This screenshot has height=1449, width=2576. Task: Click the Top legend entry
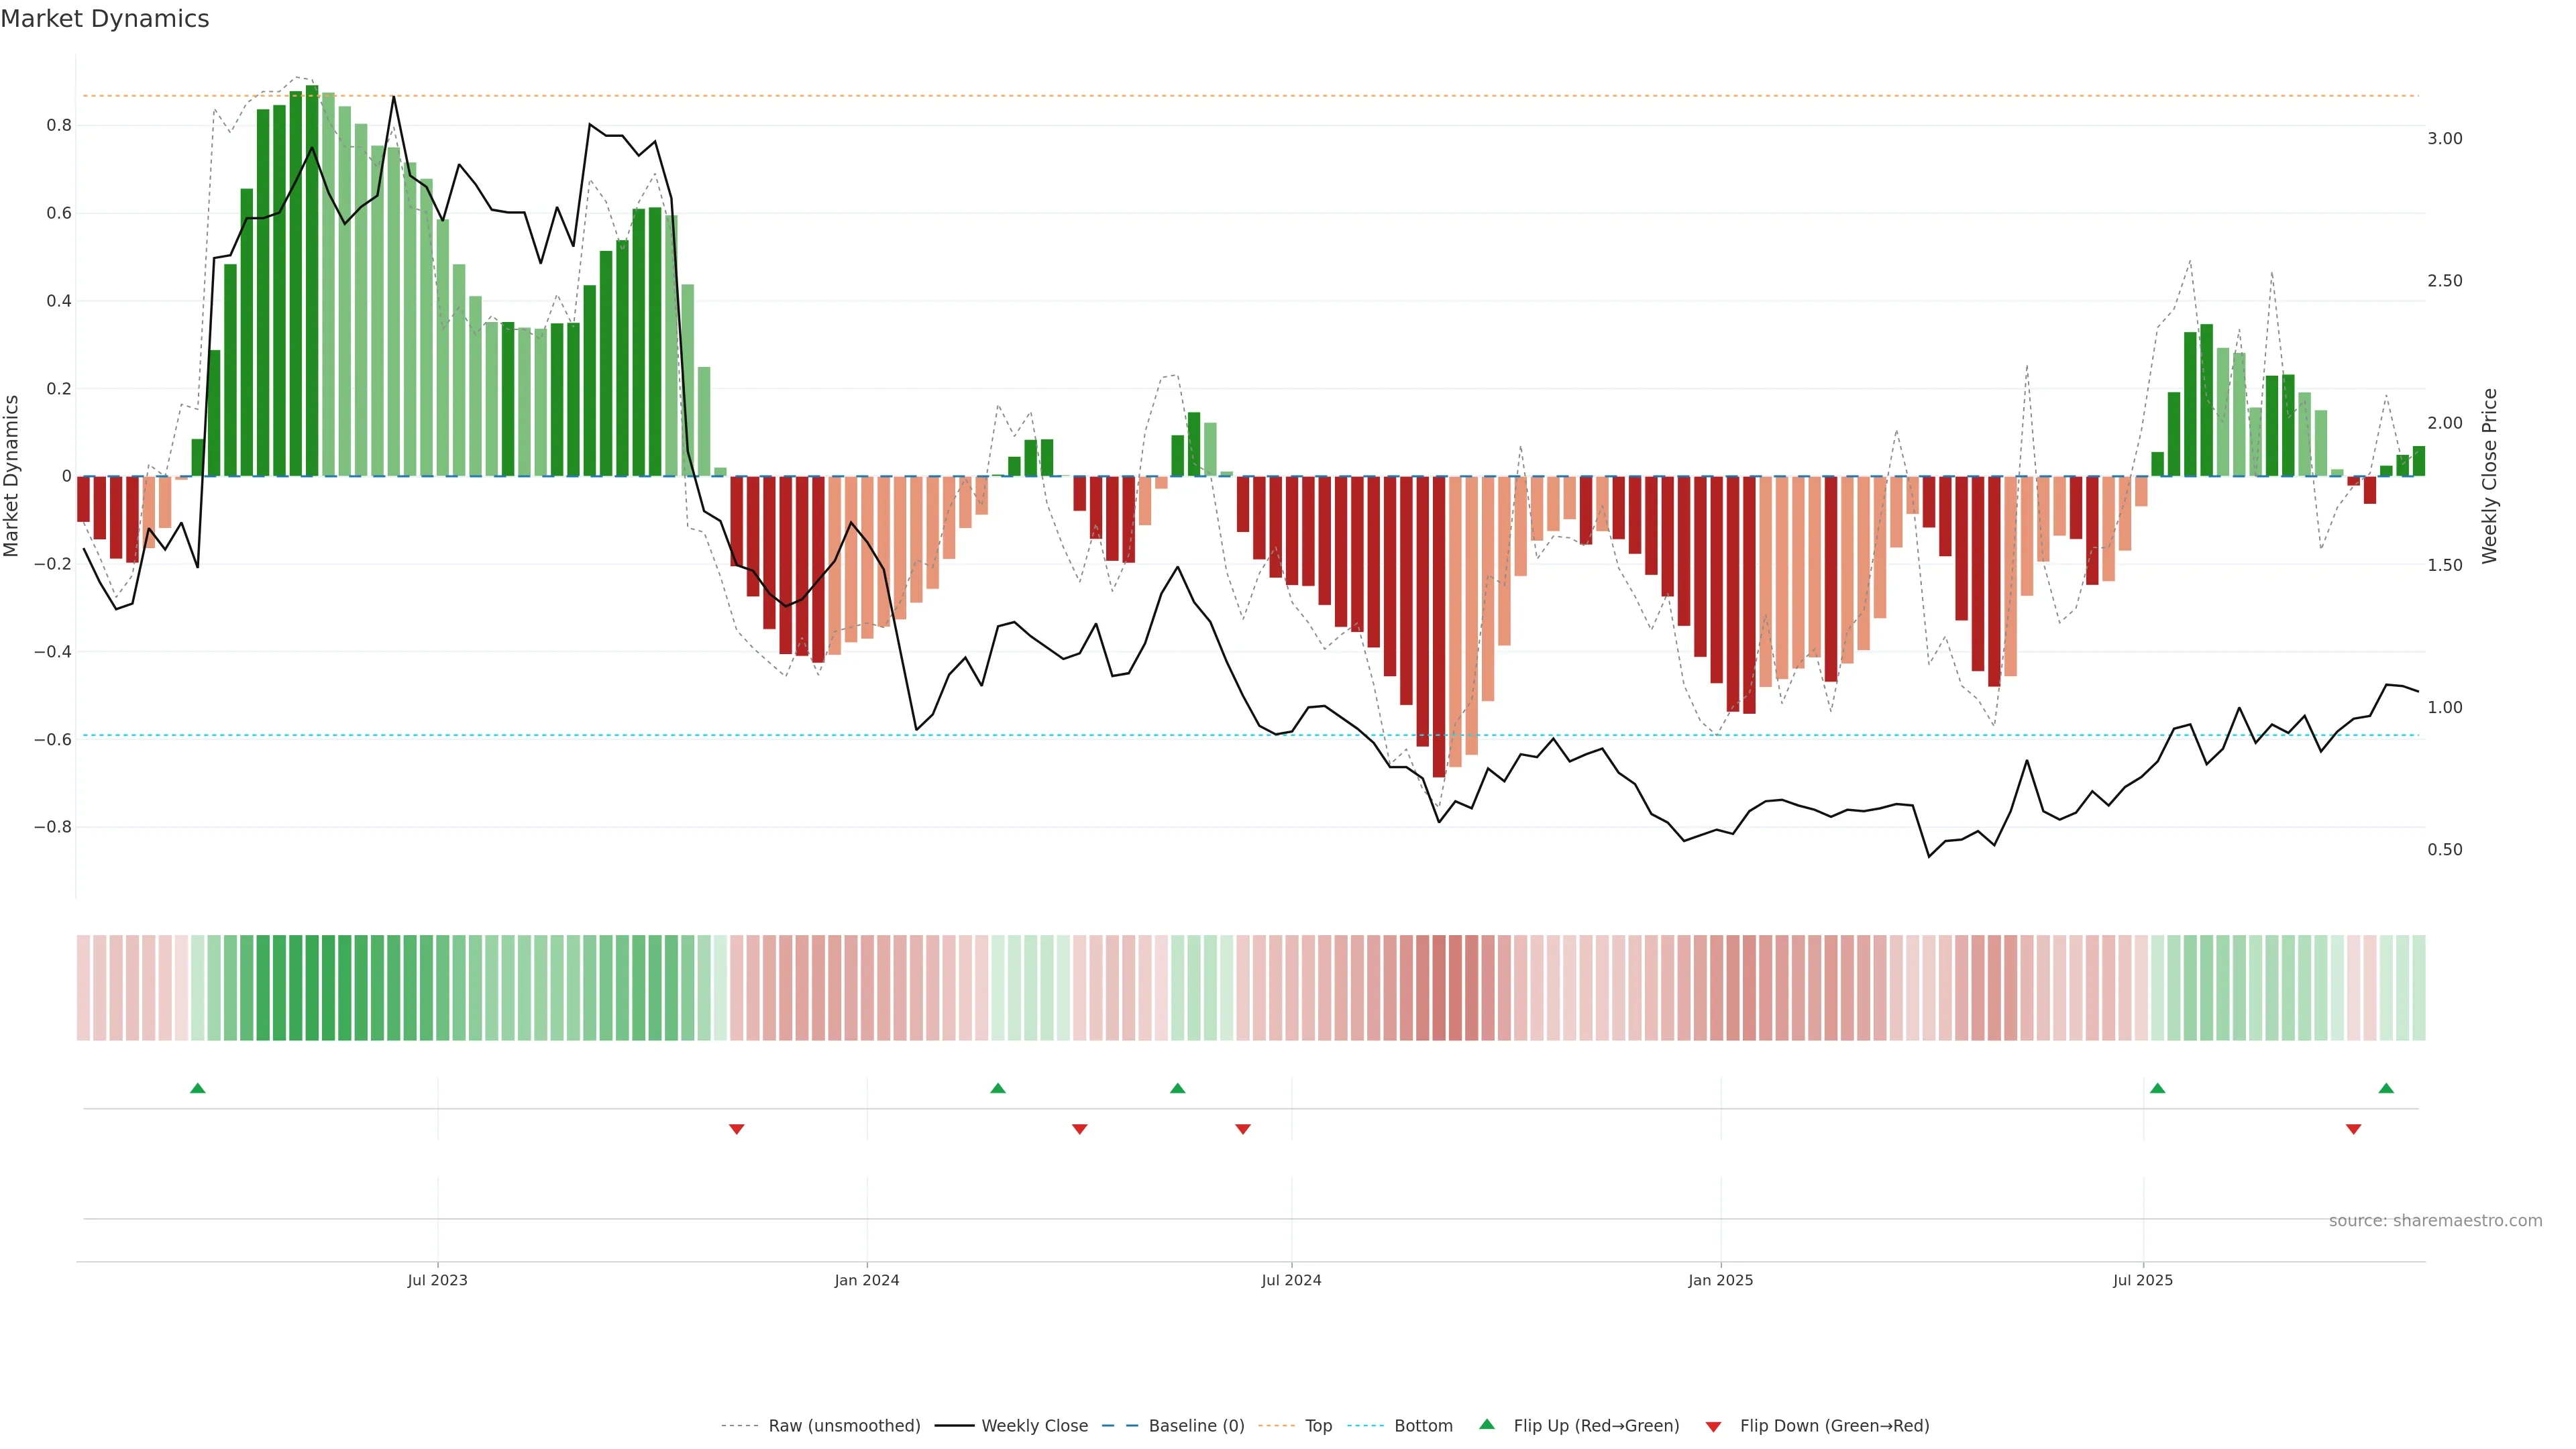click(x=1318, y=1425)
